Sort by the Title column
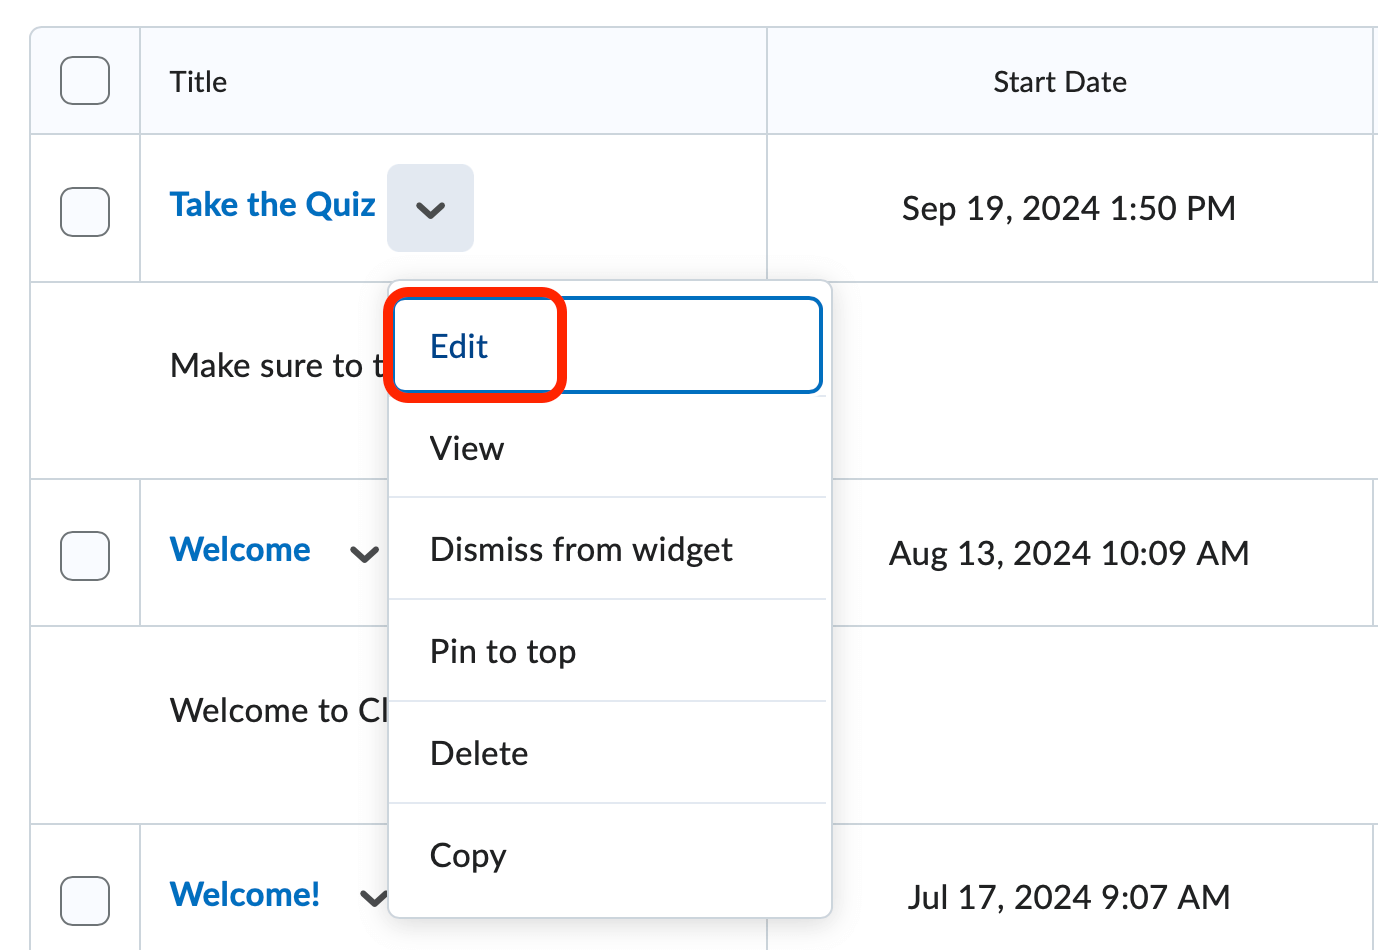 (x=197, y=81)
